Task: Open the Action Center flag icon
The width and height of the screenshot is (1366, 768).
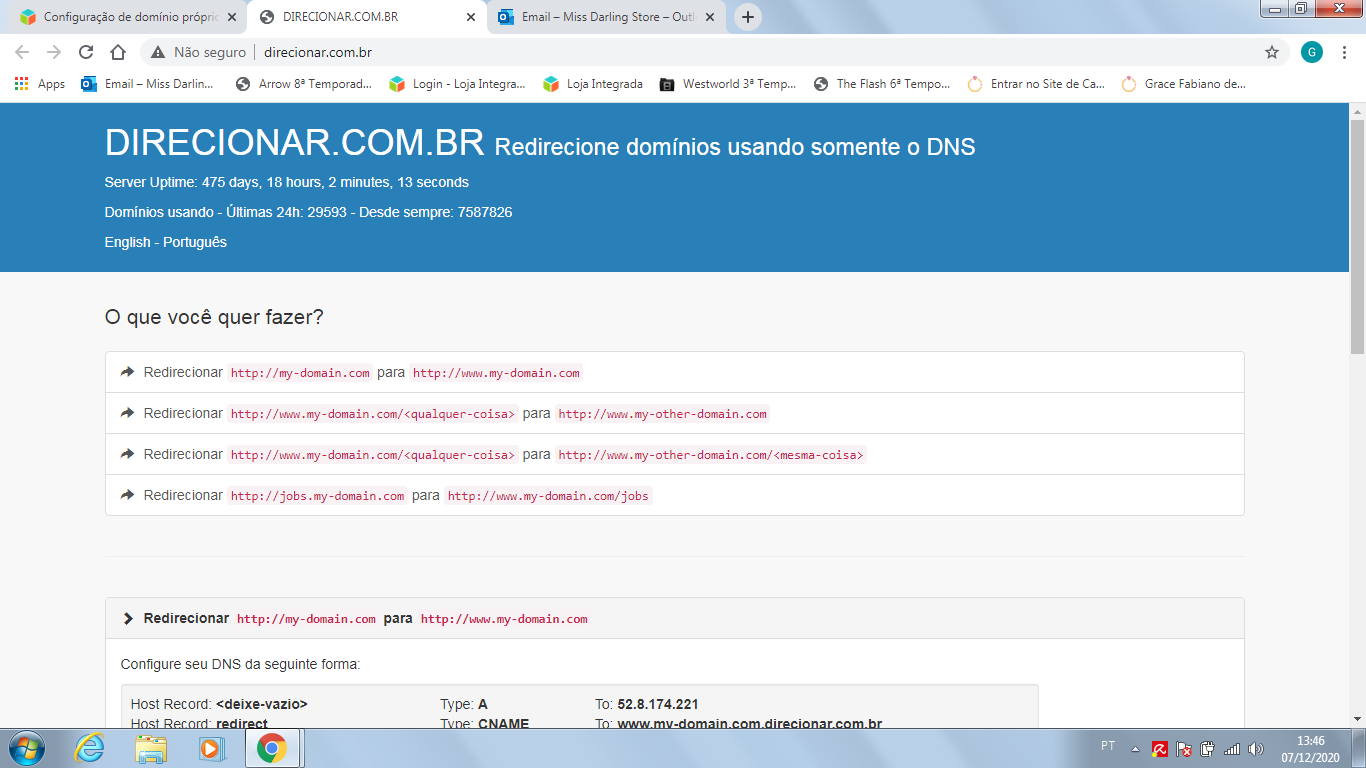Action: 1184,748
